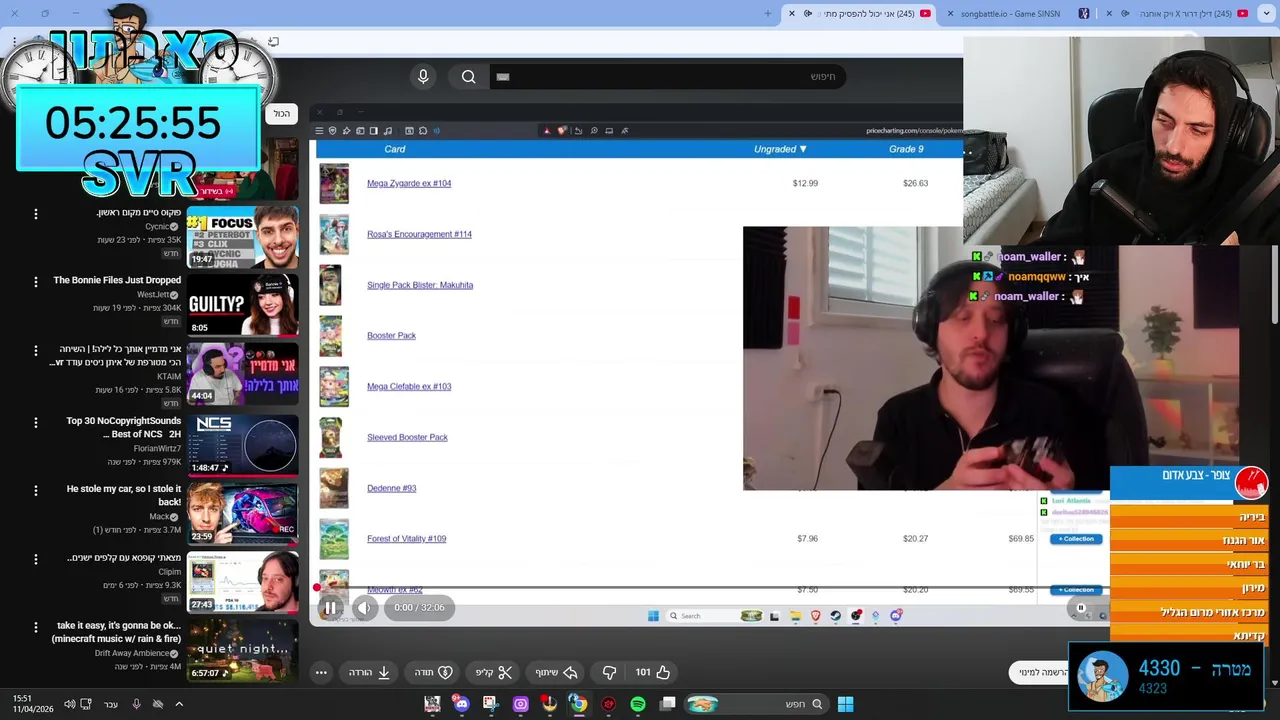Open Forest of Vitality #109 link
The width and height of the screenshot is (1280, 720).
tap(406, 539)
